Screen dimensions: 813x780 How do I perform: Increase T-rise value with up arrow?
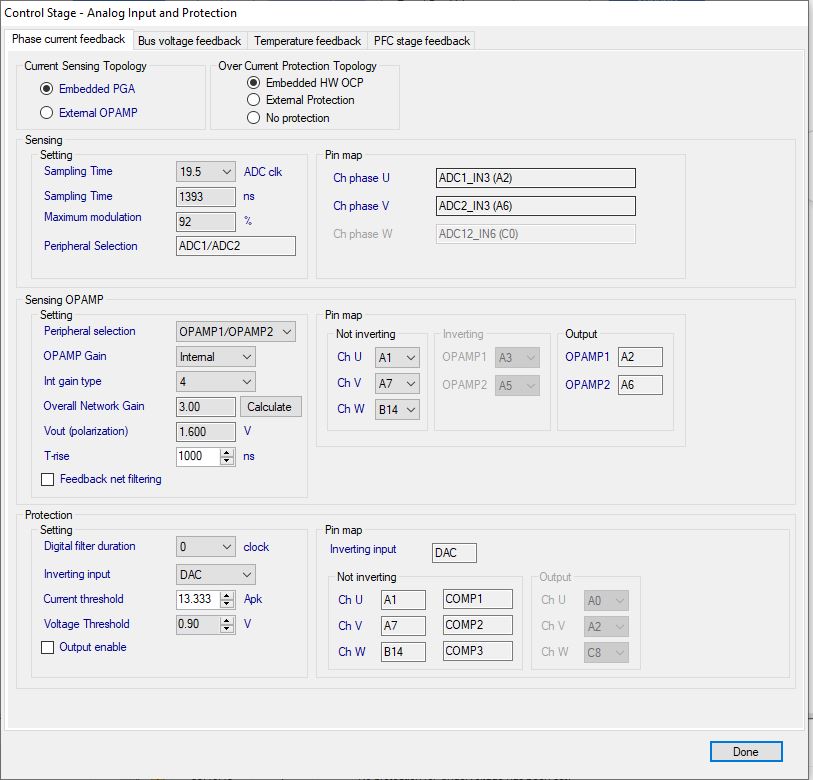(x=227, y=452)
